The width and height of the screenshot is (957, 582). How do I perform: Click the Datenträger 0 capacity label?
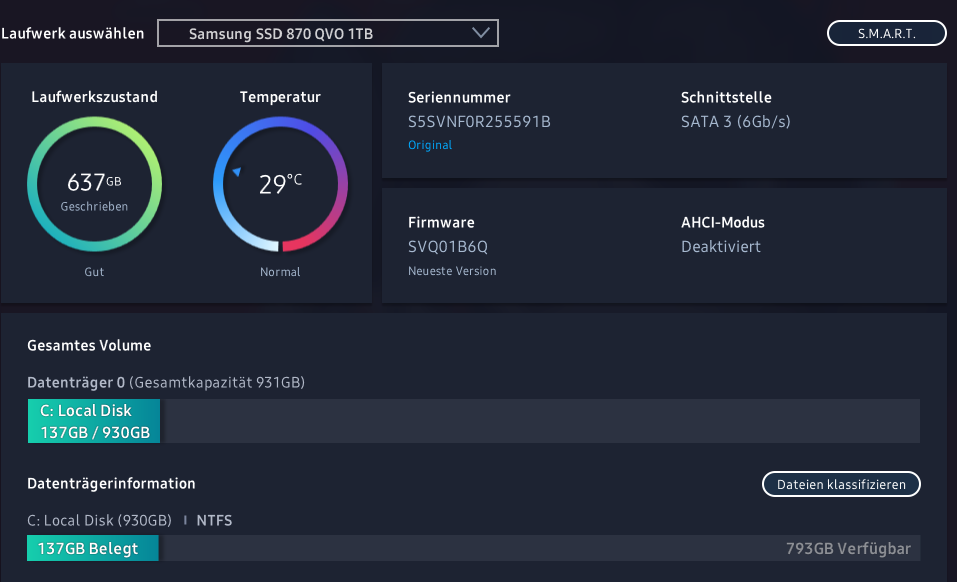click(x=166, y=382)
